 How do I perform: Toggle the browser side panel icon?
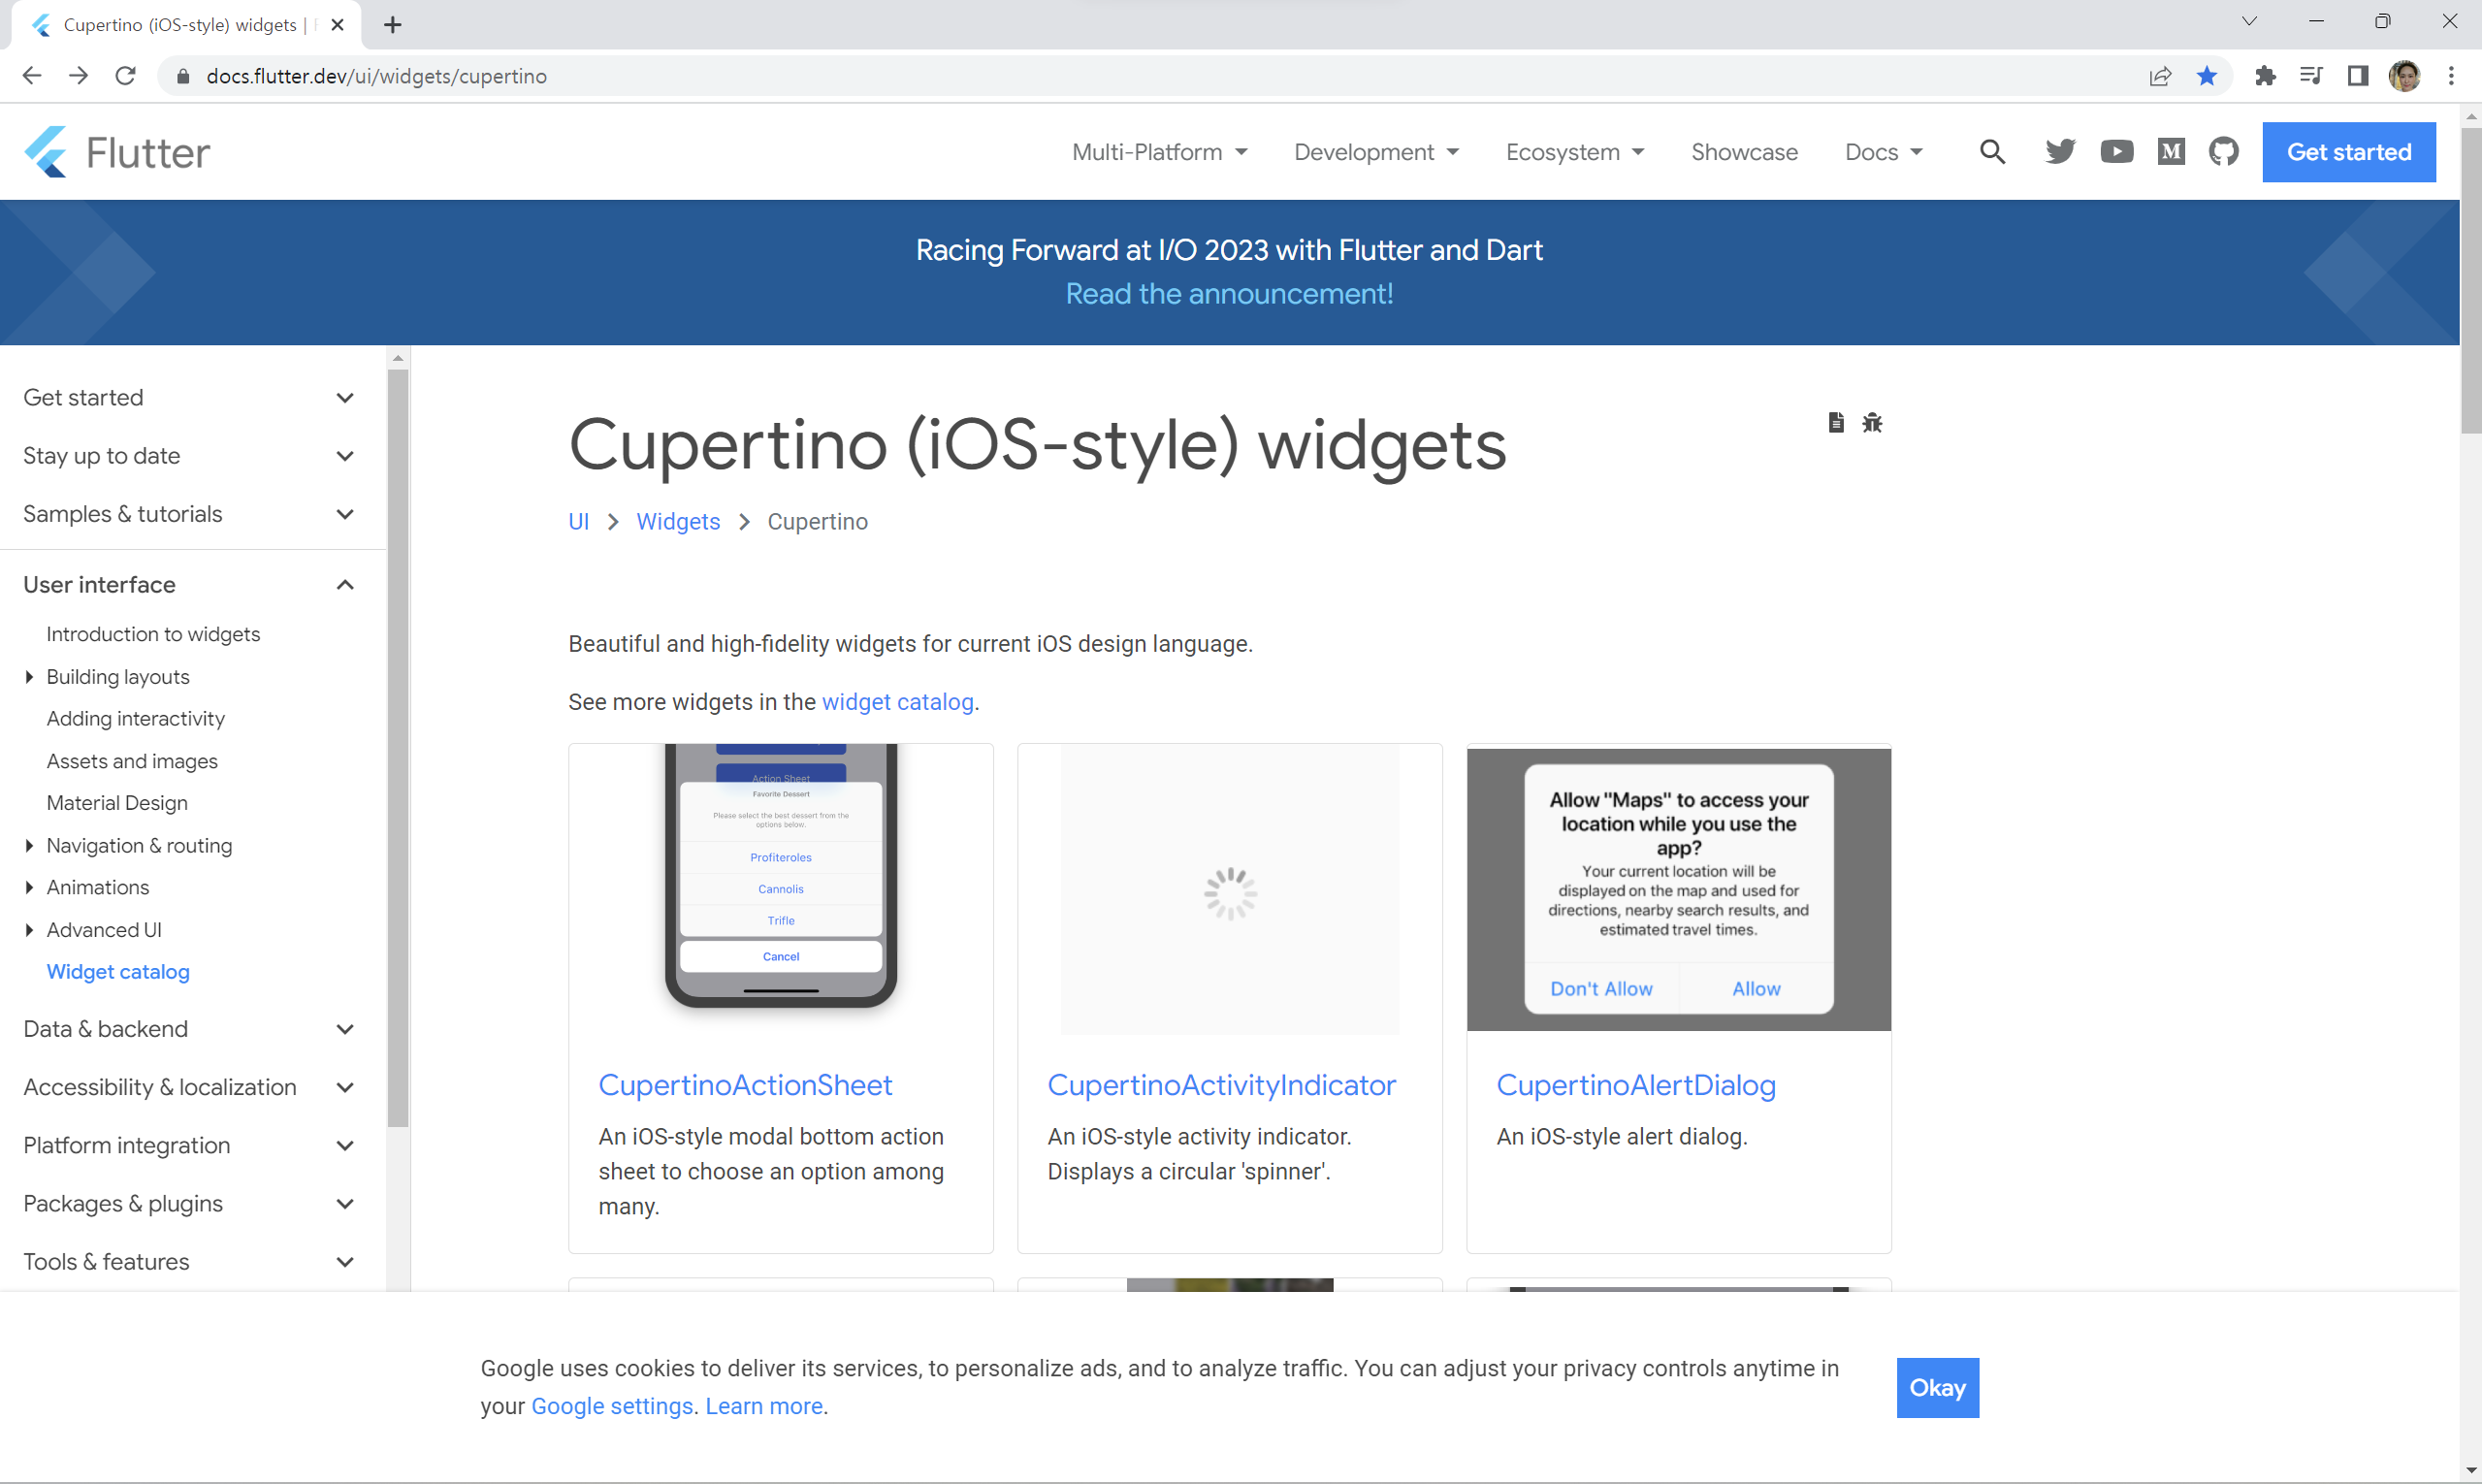[2358, 76]
